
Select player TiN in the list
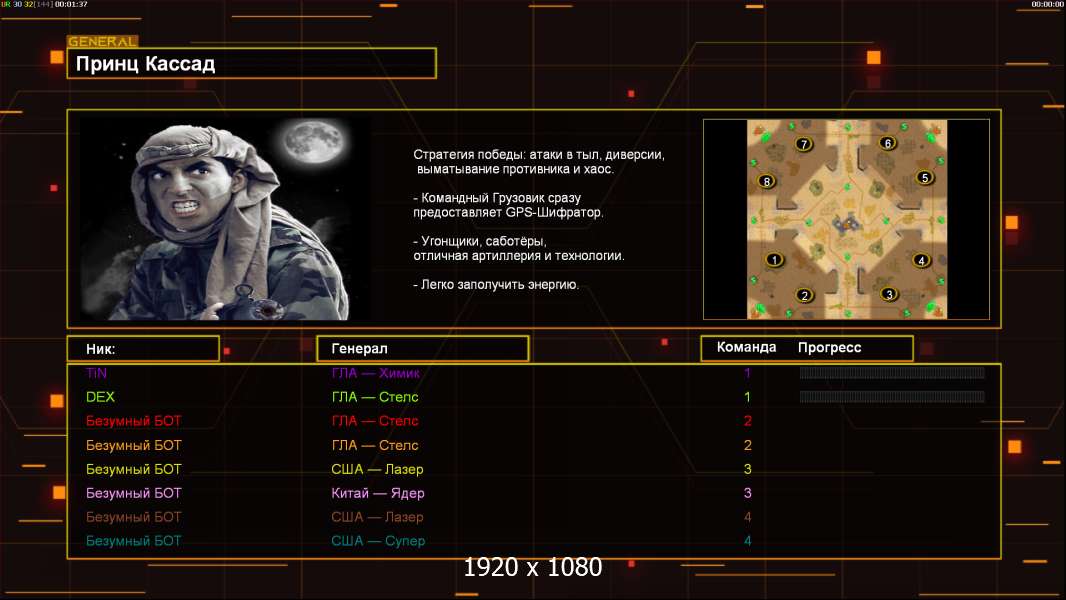pyautogui.click(x=97, y=373)
